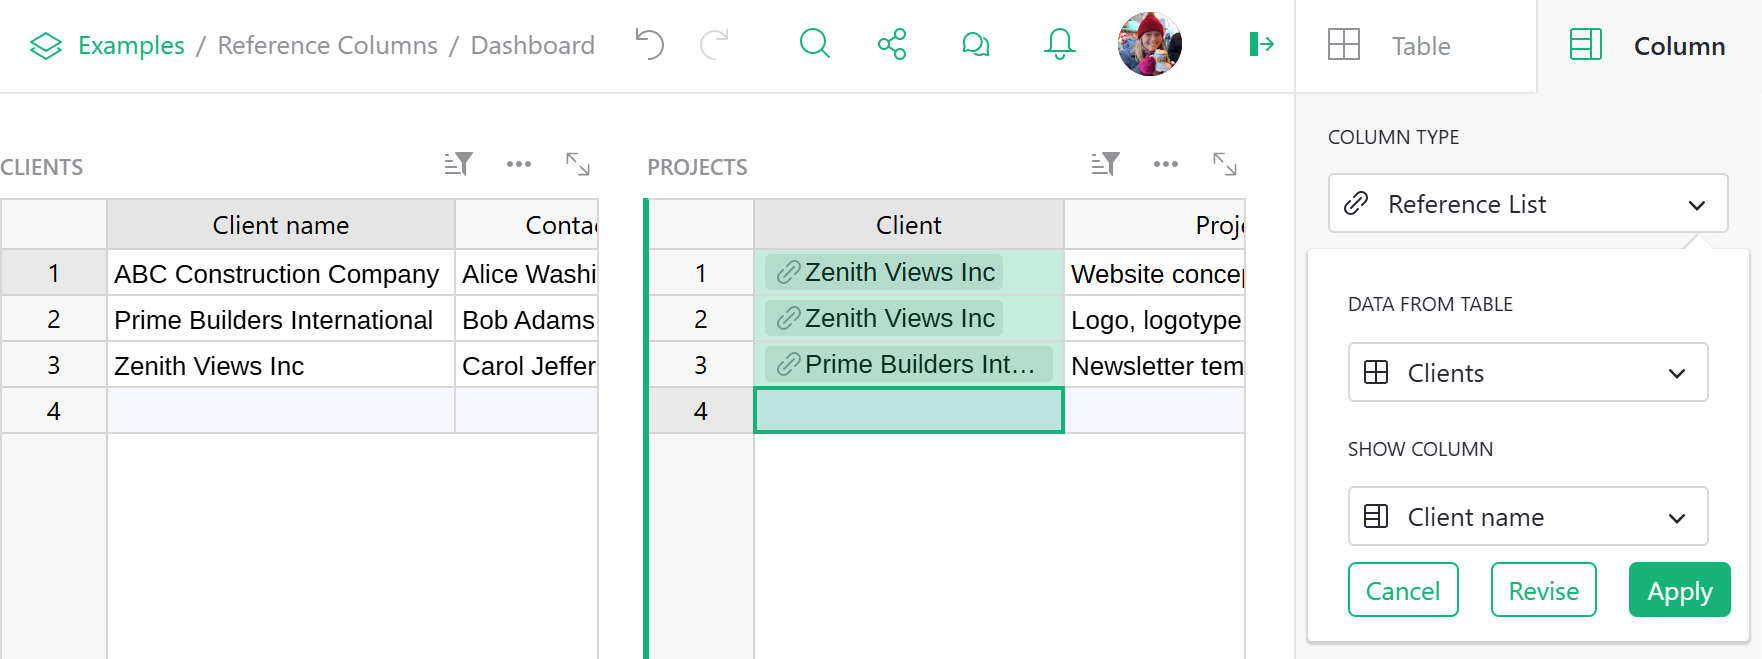Open the Column Type Reference List dropdown

(x=1527, y=204)
